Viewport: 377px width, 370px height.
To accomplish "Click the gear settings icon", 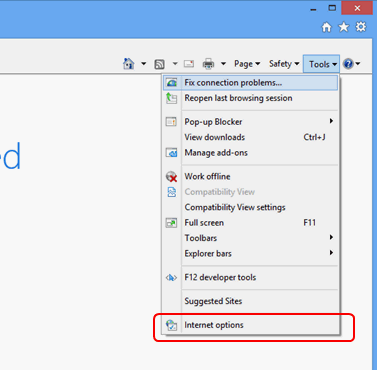I will pyautogui.click(x=361, y=27).
